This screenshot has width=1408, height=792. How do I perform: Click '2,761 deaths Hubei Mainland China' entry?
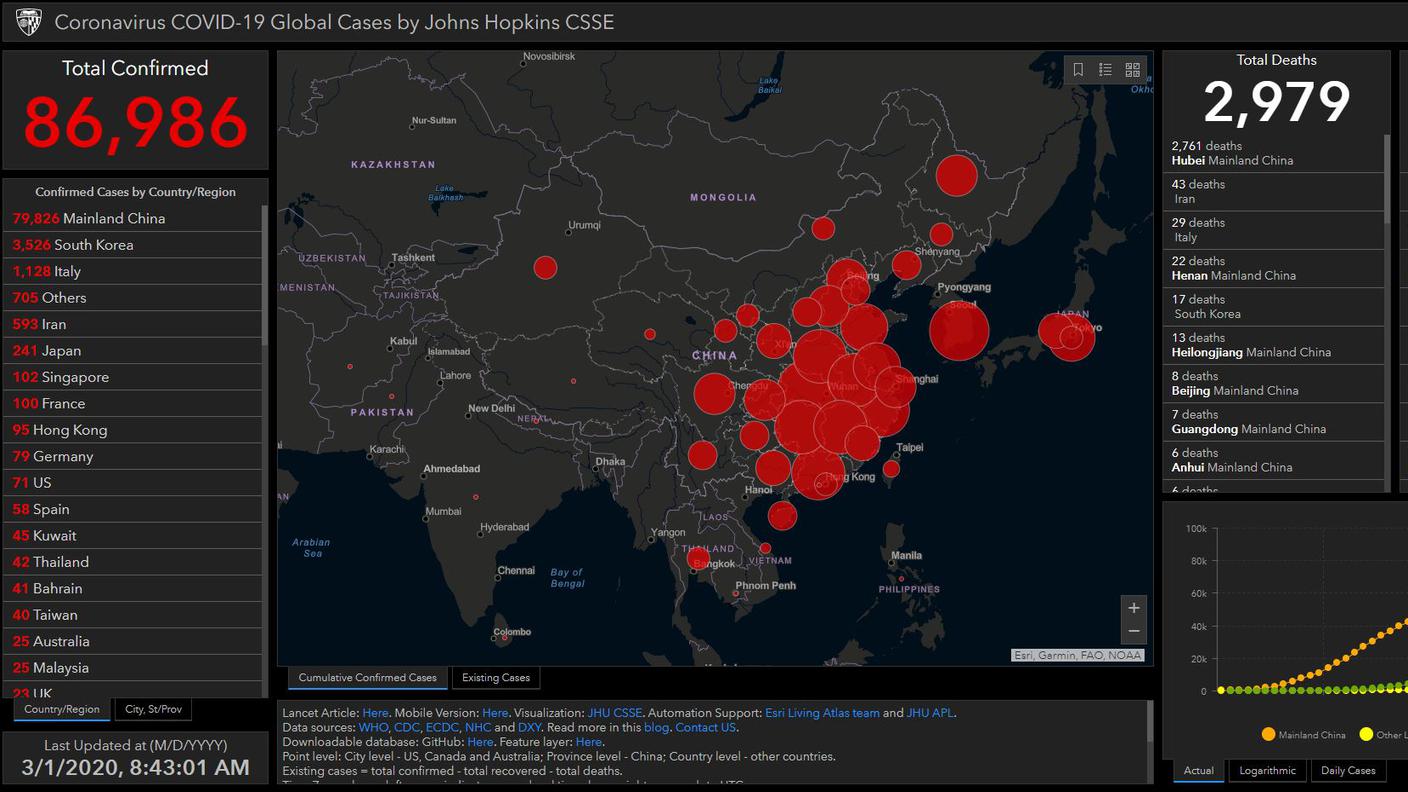coord(1273,153)
